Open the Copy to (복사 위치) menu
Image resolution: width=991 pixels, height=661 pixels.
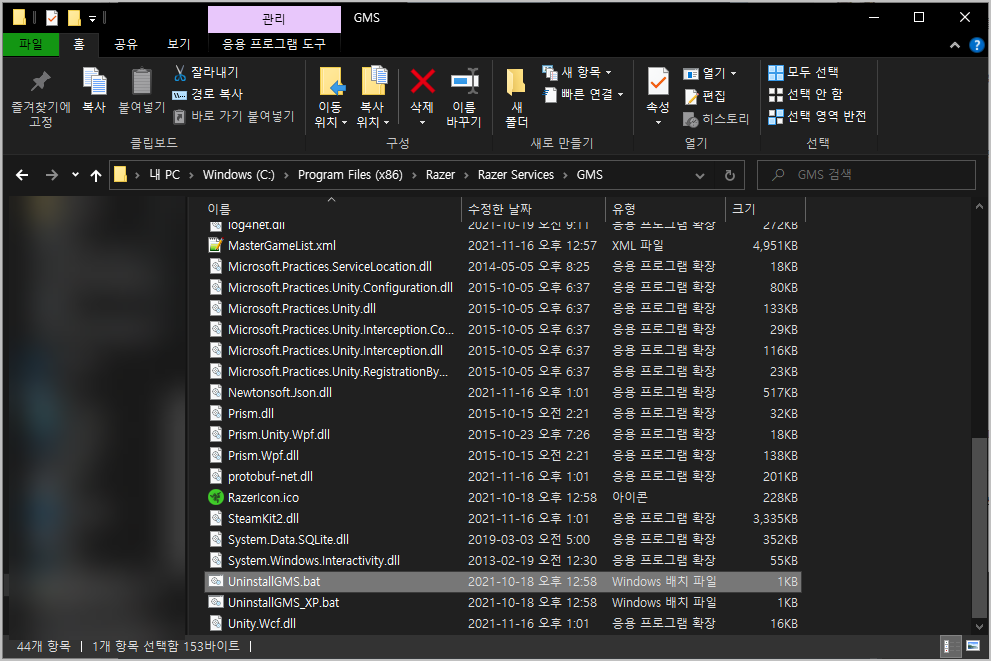[373, 97]
